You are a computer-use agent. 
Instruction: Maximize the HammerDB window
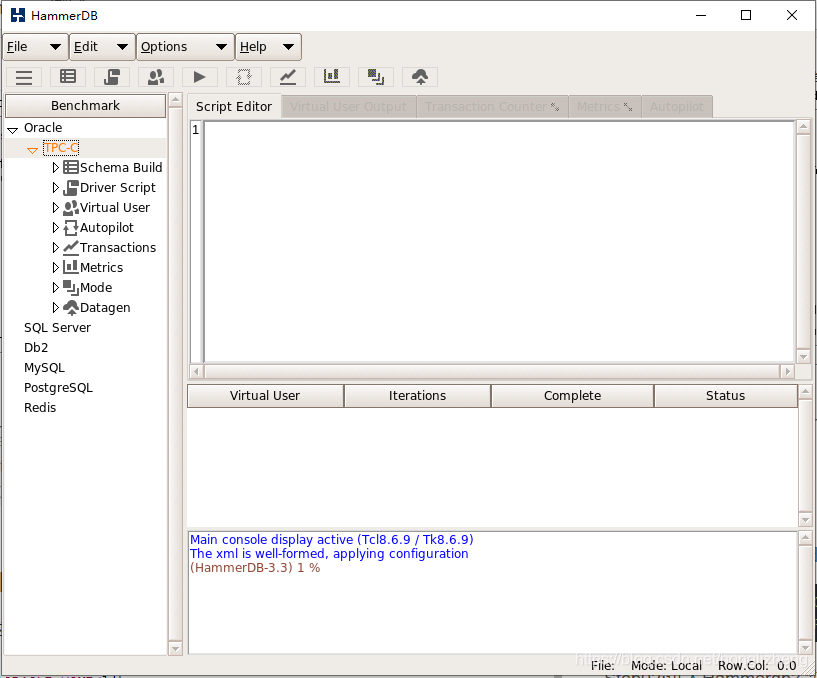746,15
